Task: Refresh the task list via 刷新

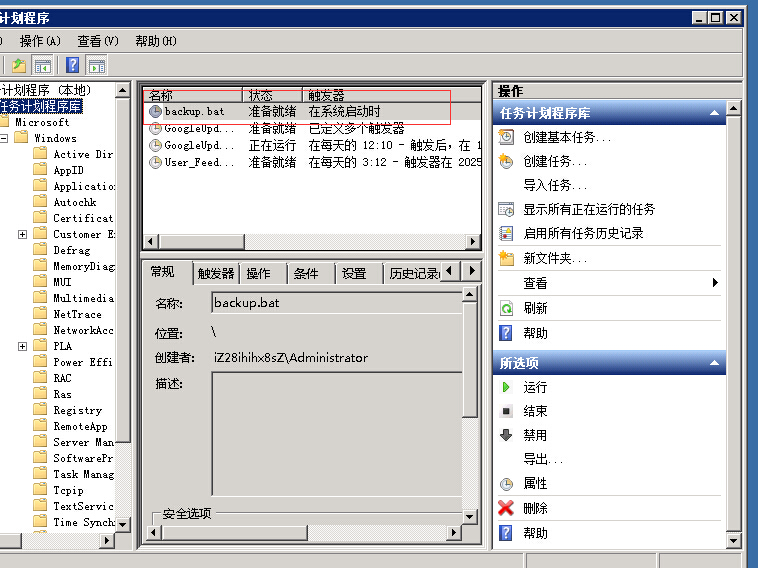Action: point(535,308)
